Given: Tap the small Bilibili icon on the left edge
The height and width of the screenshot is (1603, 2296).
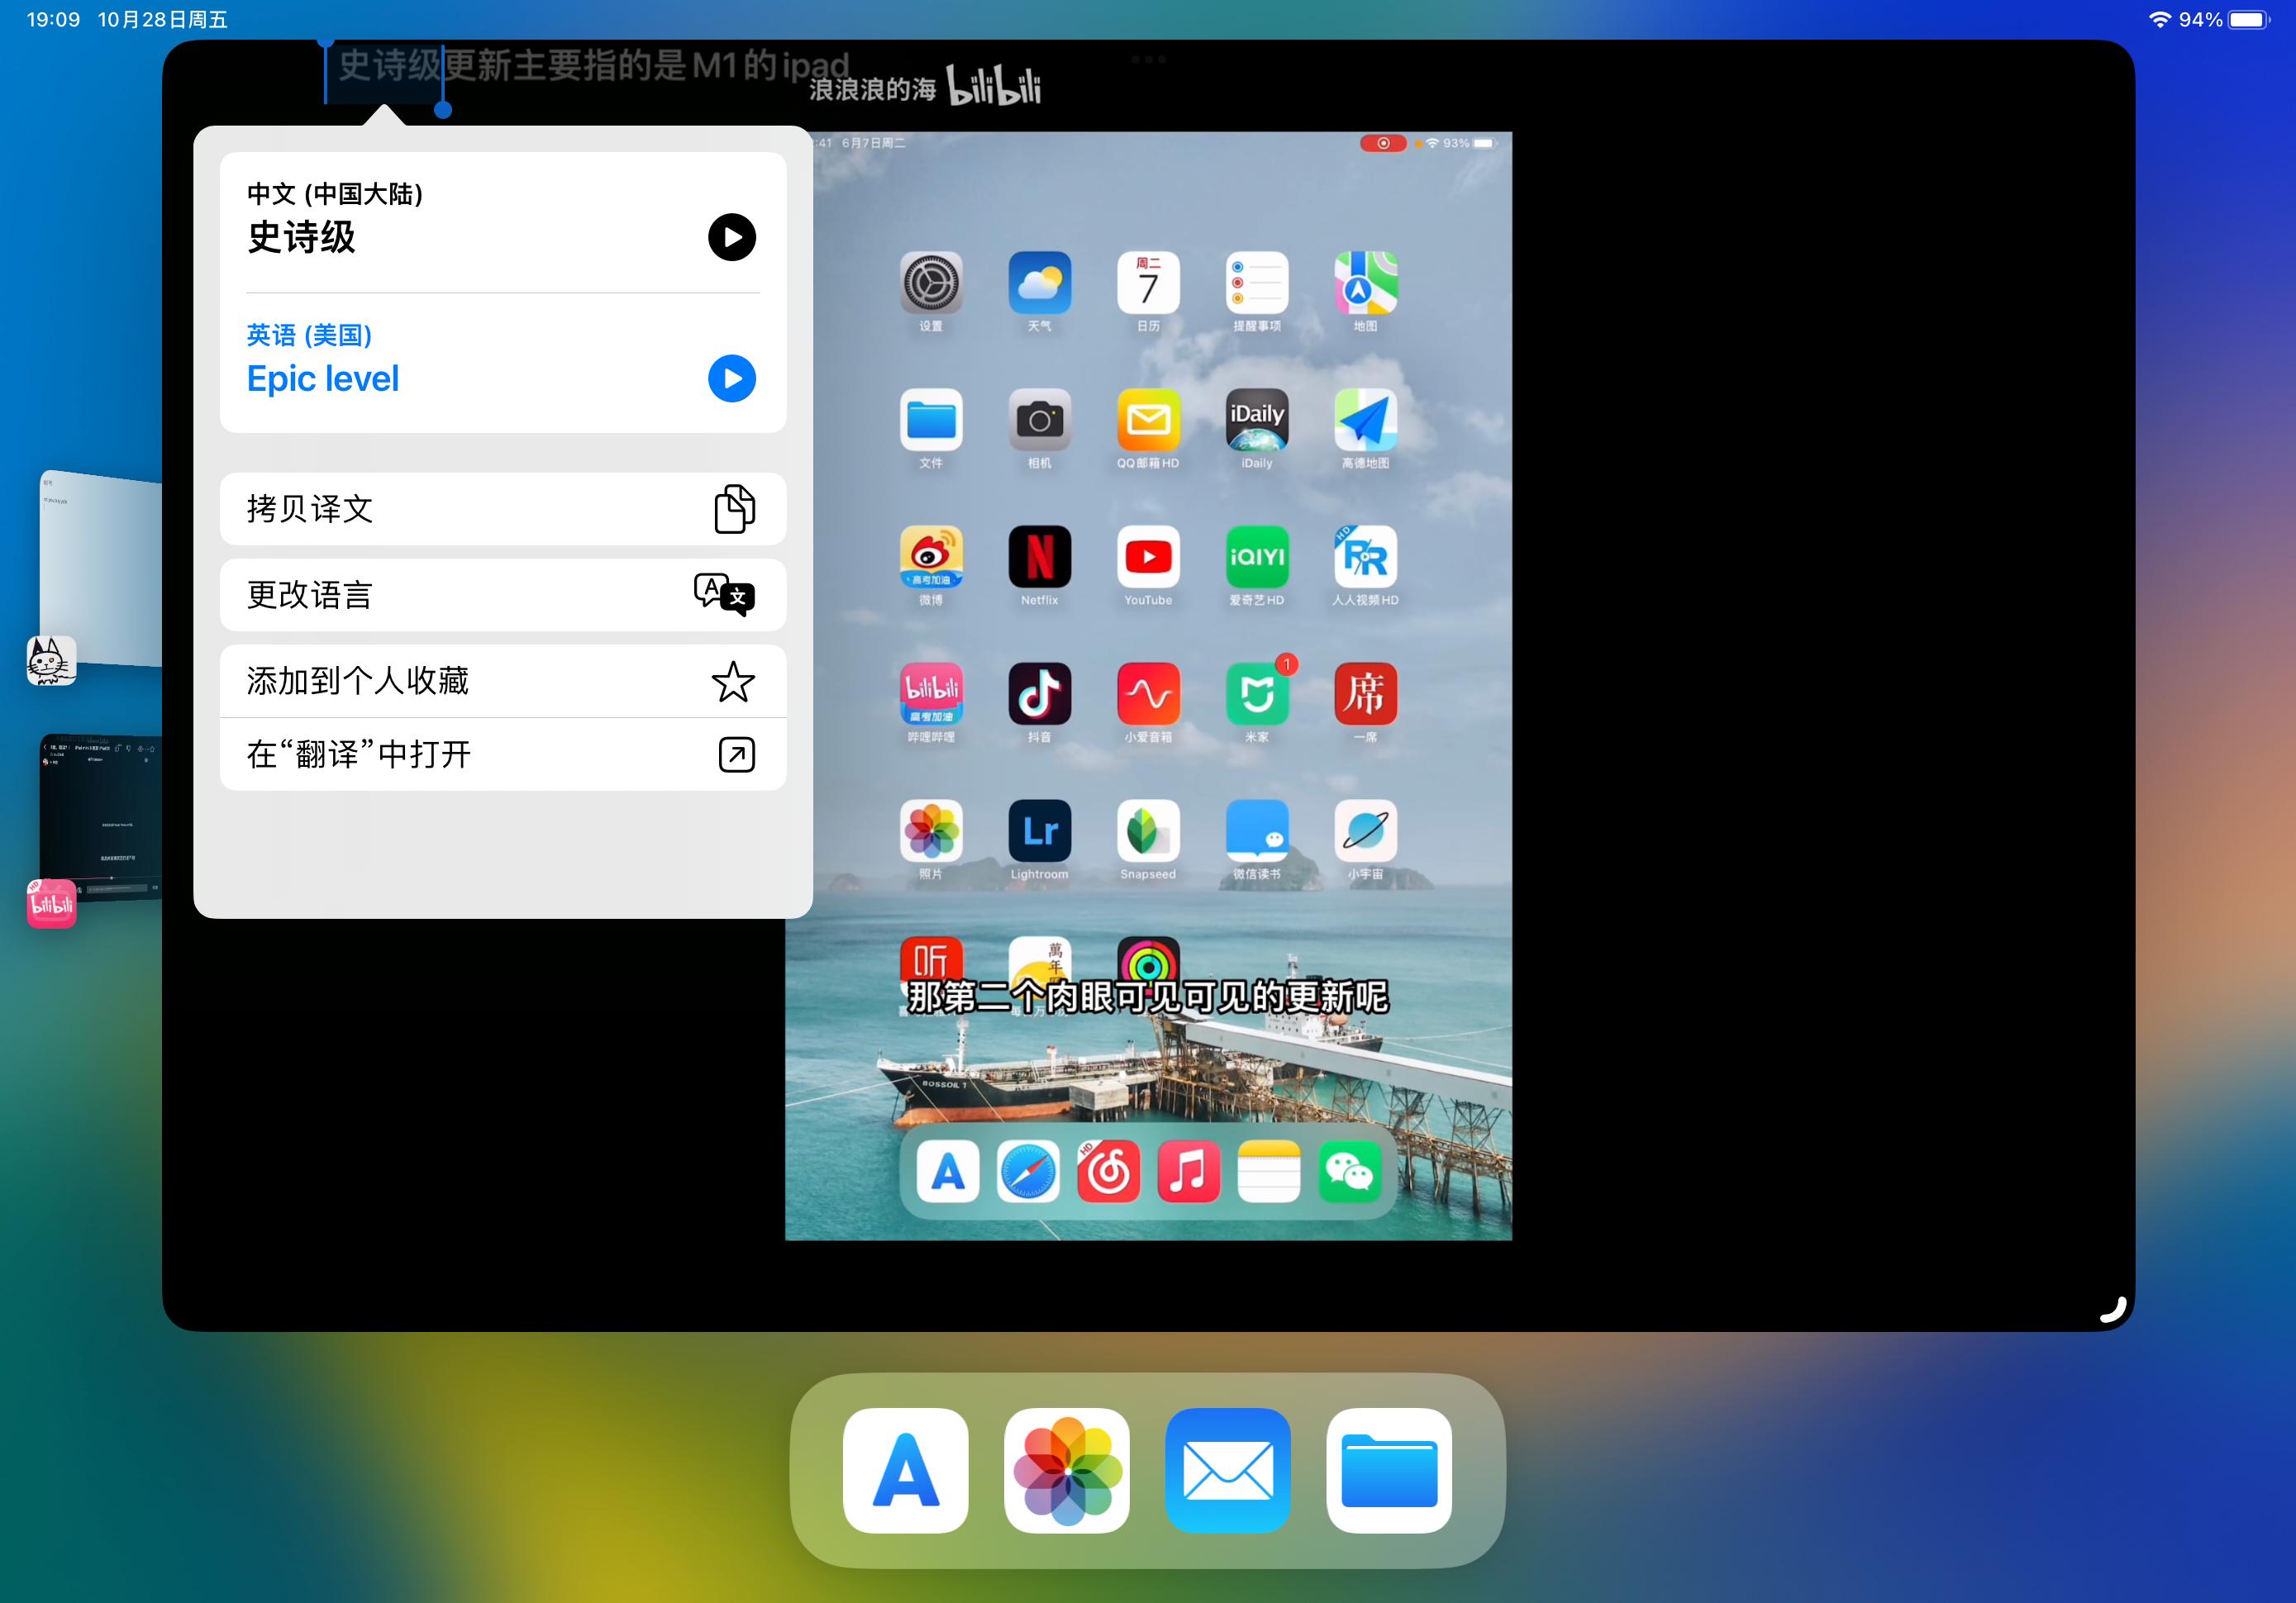Looking at the screenshot, I should tap(50, 905).
